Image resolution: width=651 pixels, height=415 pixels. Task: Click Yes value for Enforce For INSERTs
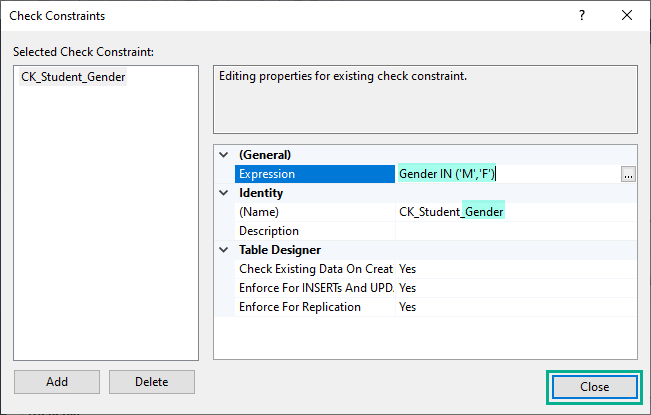(x=516, y=288)
